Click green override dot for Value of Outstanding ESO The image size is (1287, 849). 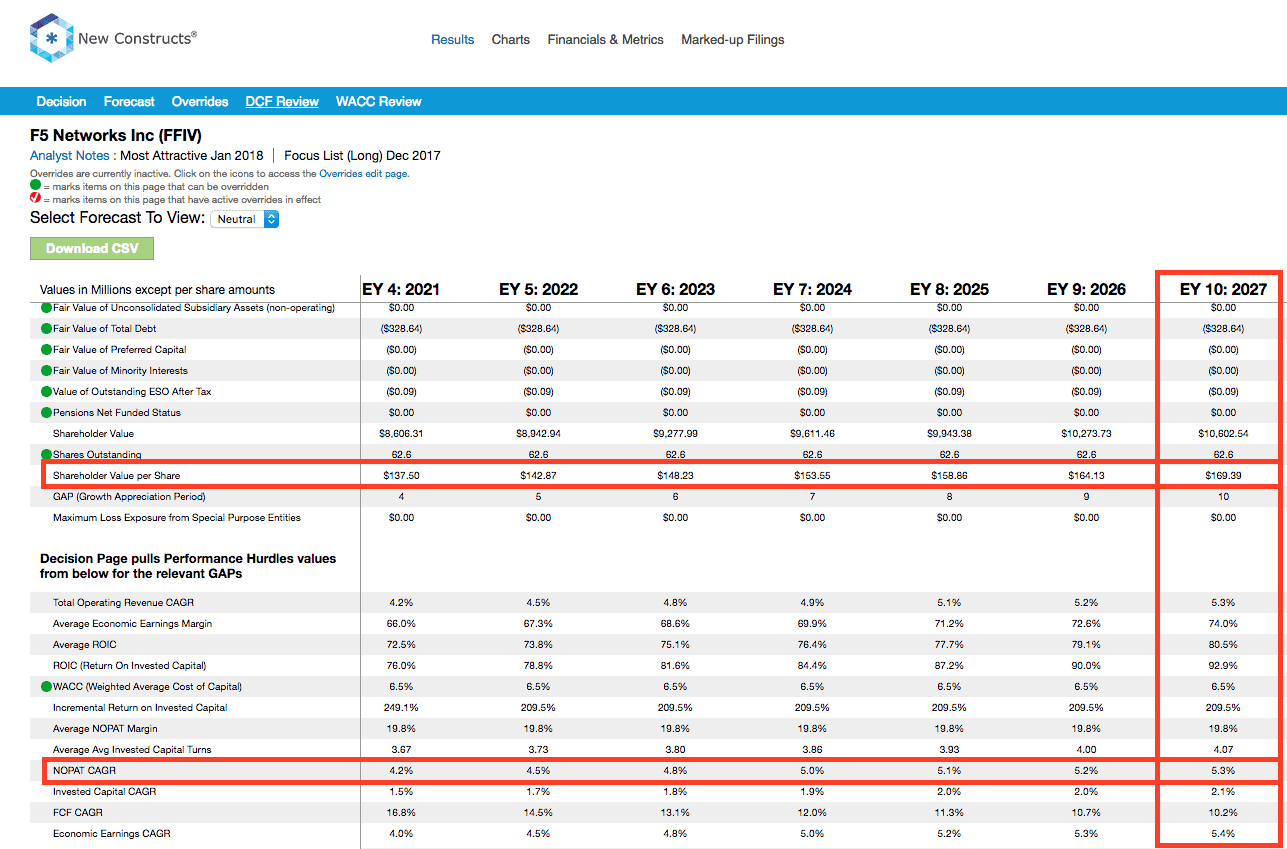46,391
